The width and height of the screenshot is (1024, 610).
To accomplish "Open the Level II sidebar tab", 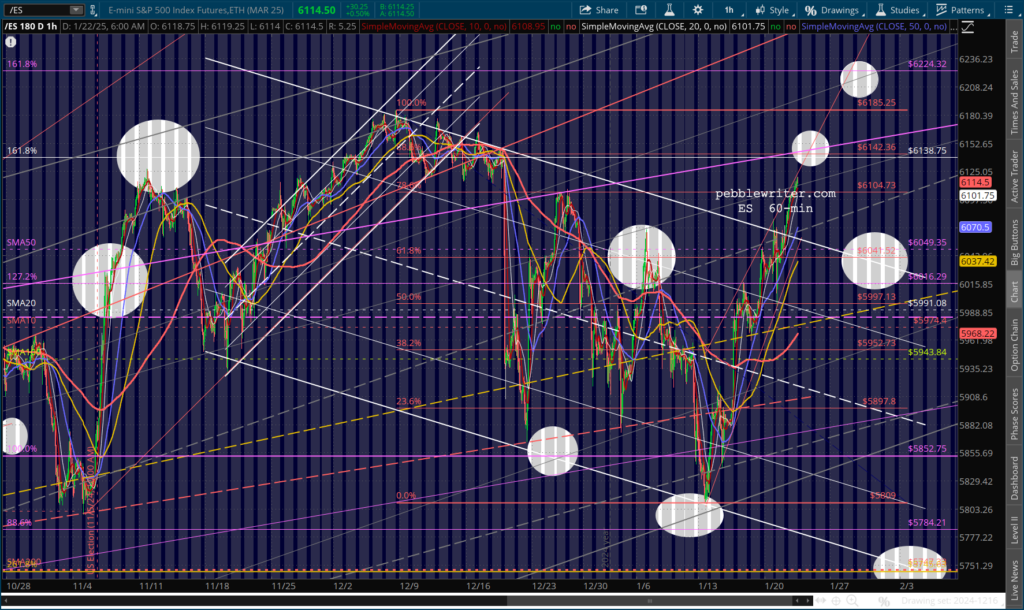I will pyautogui.click(x=1015, y=529).
